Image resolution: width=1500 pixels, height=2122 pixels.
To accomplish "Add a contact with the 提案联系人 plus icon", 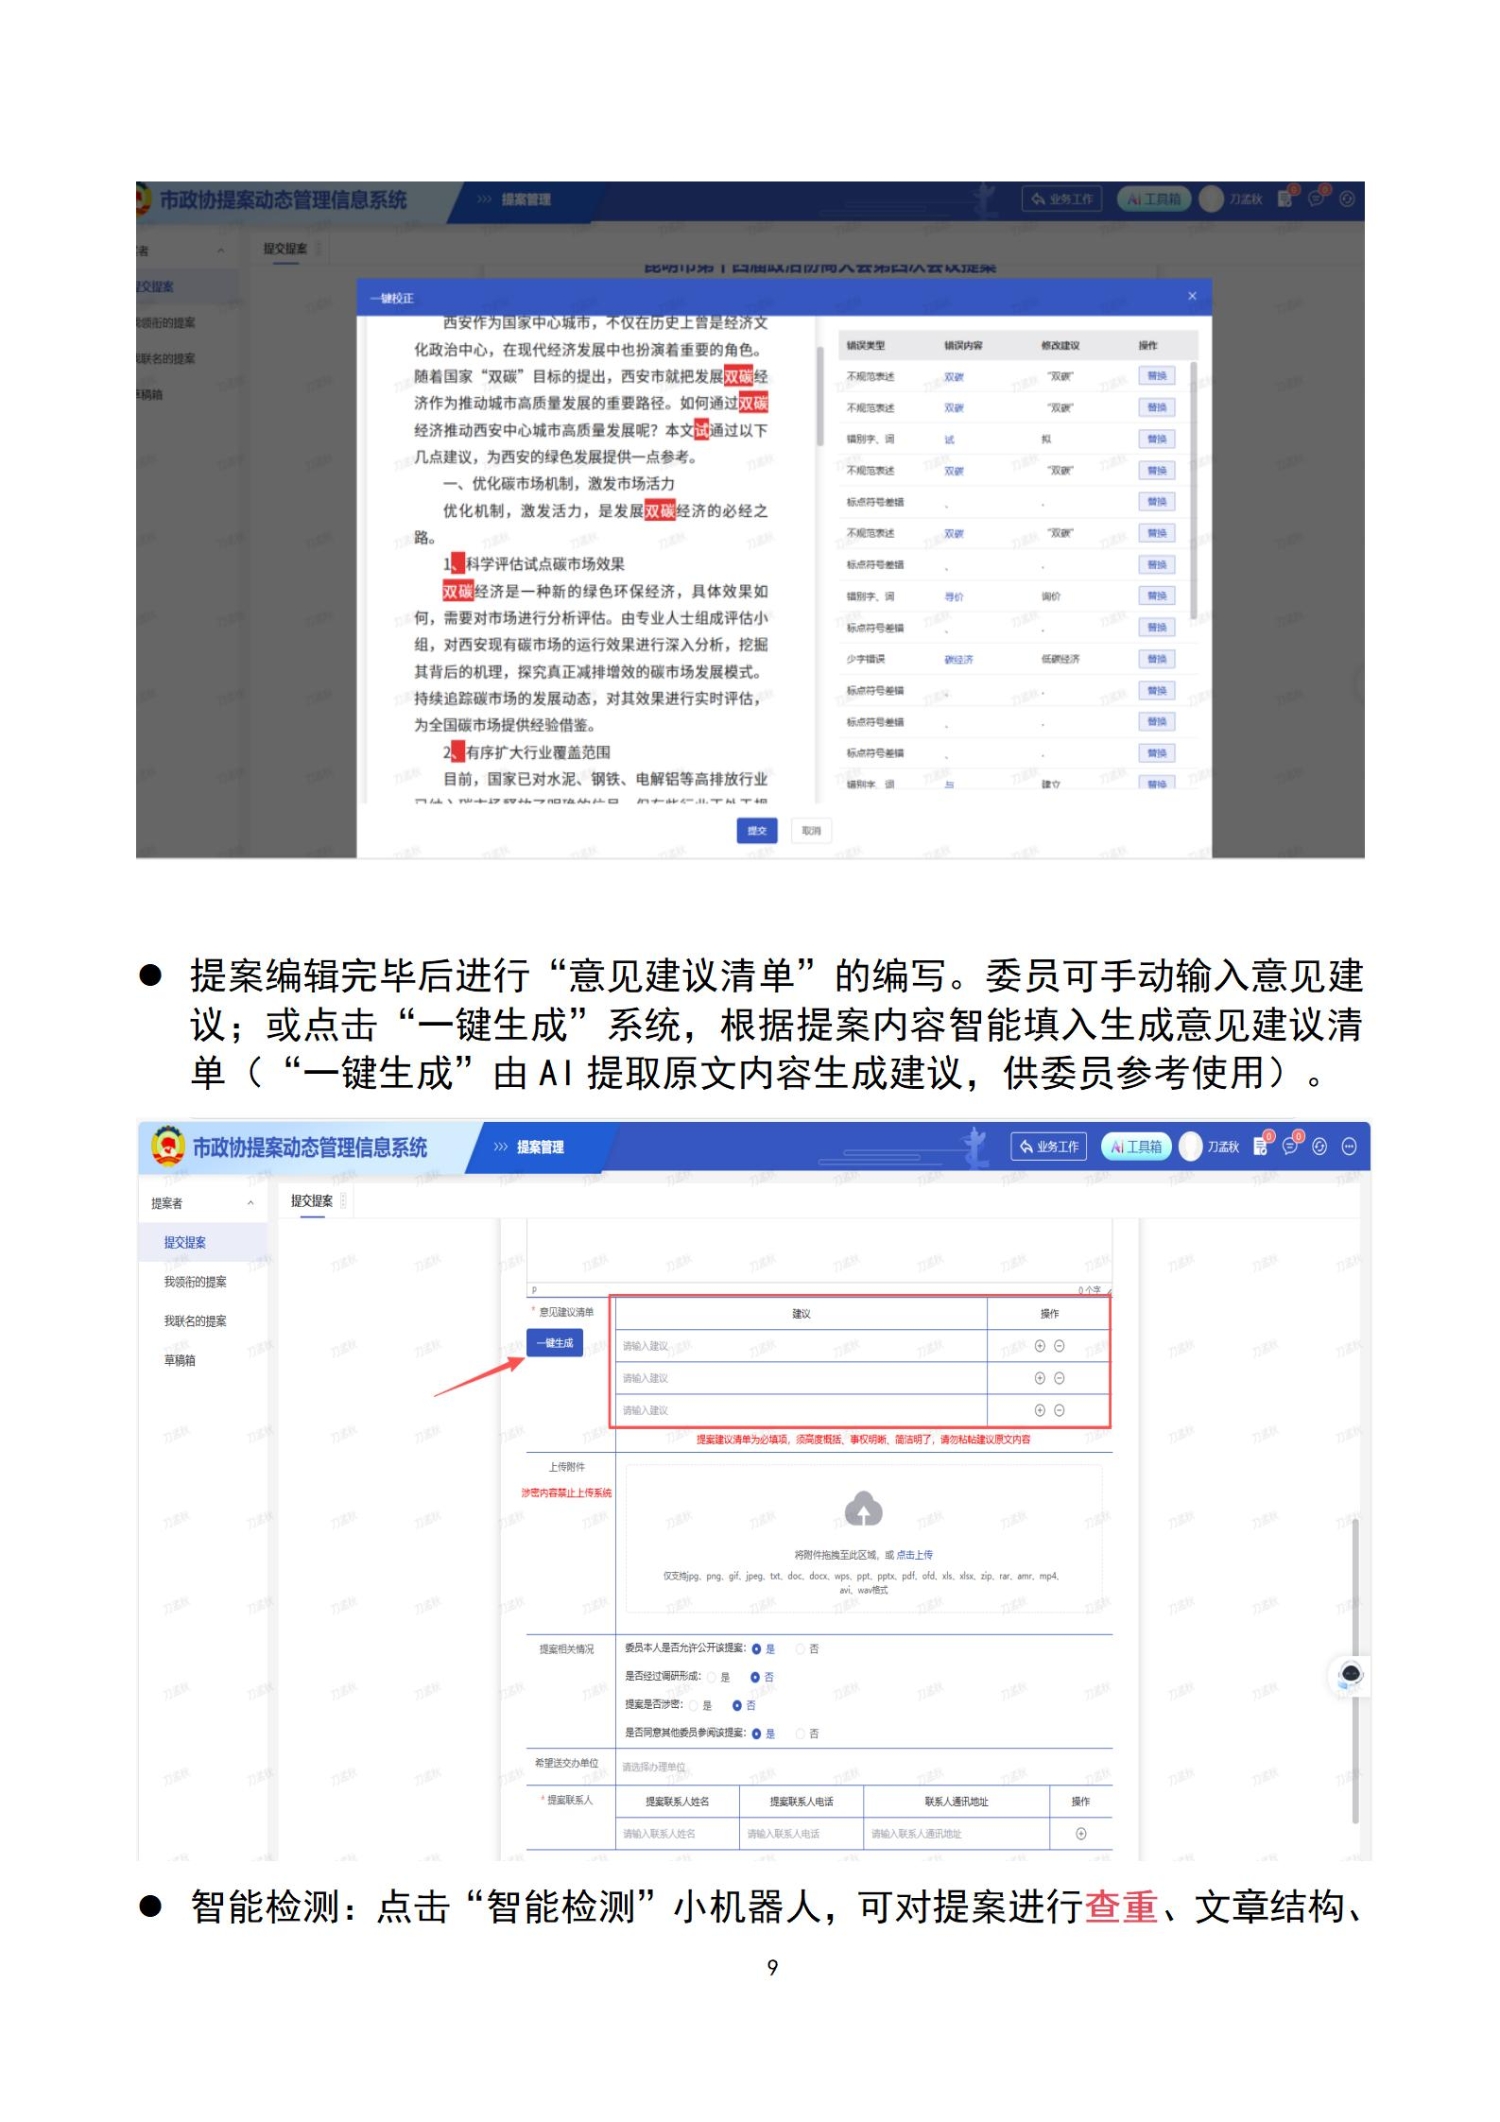I will point(1080,1833).
